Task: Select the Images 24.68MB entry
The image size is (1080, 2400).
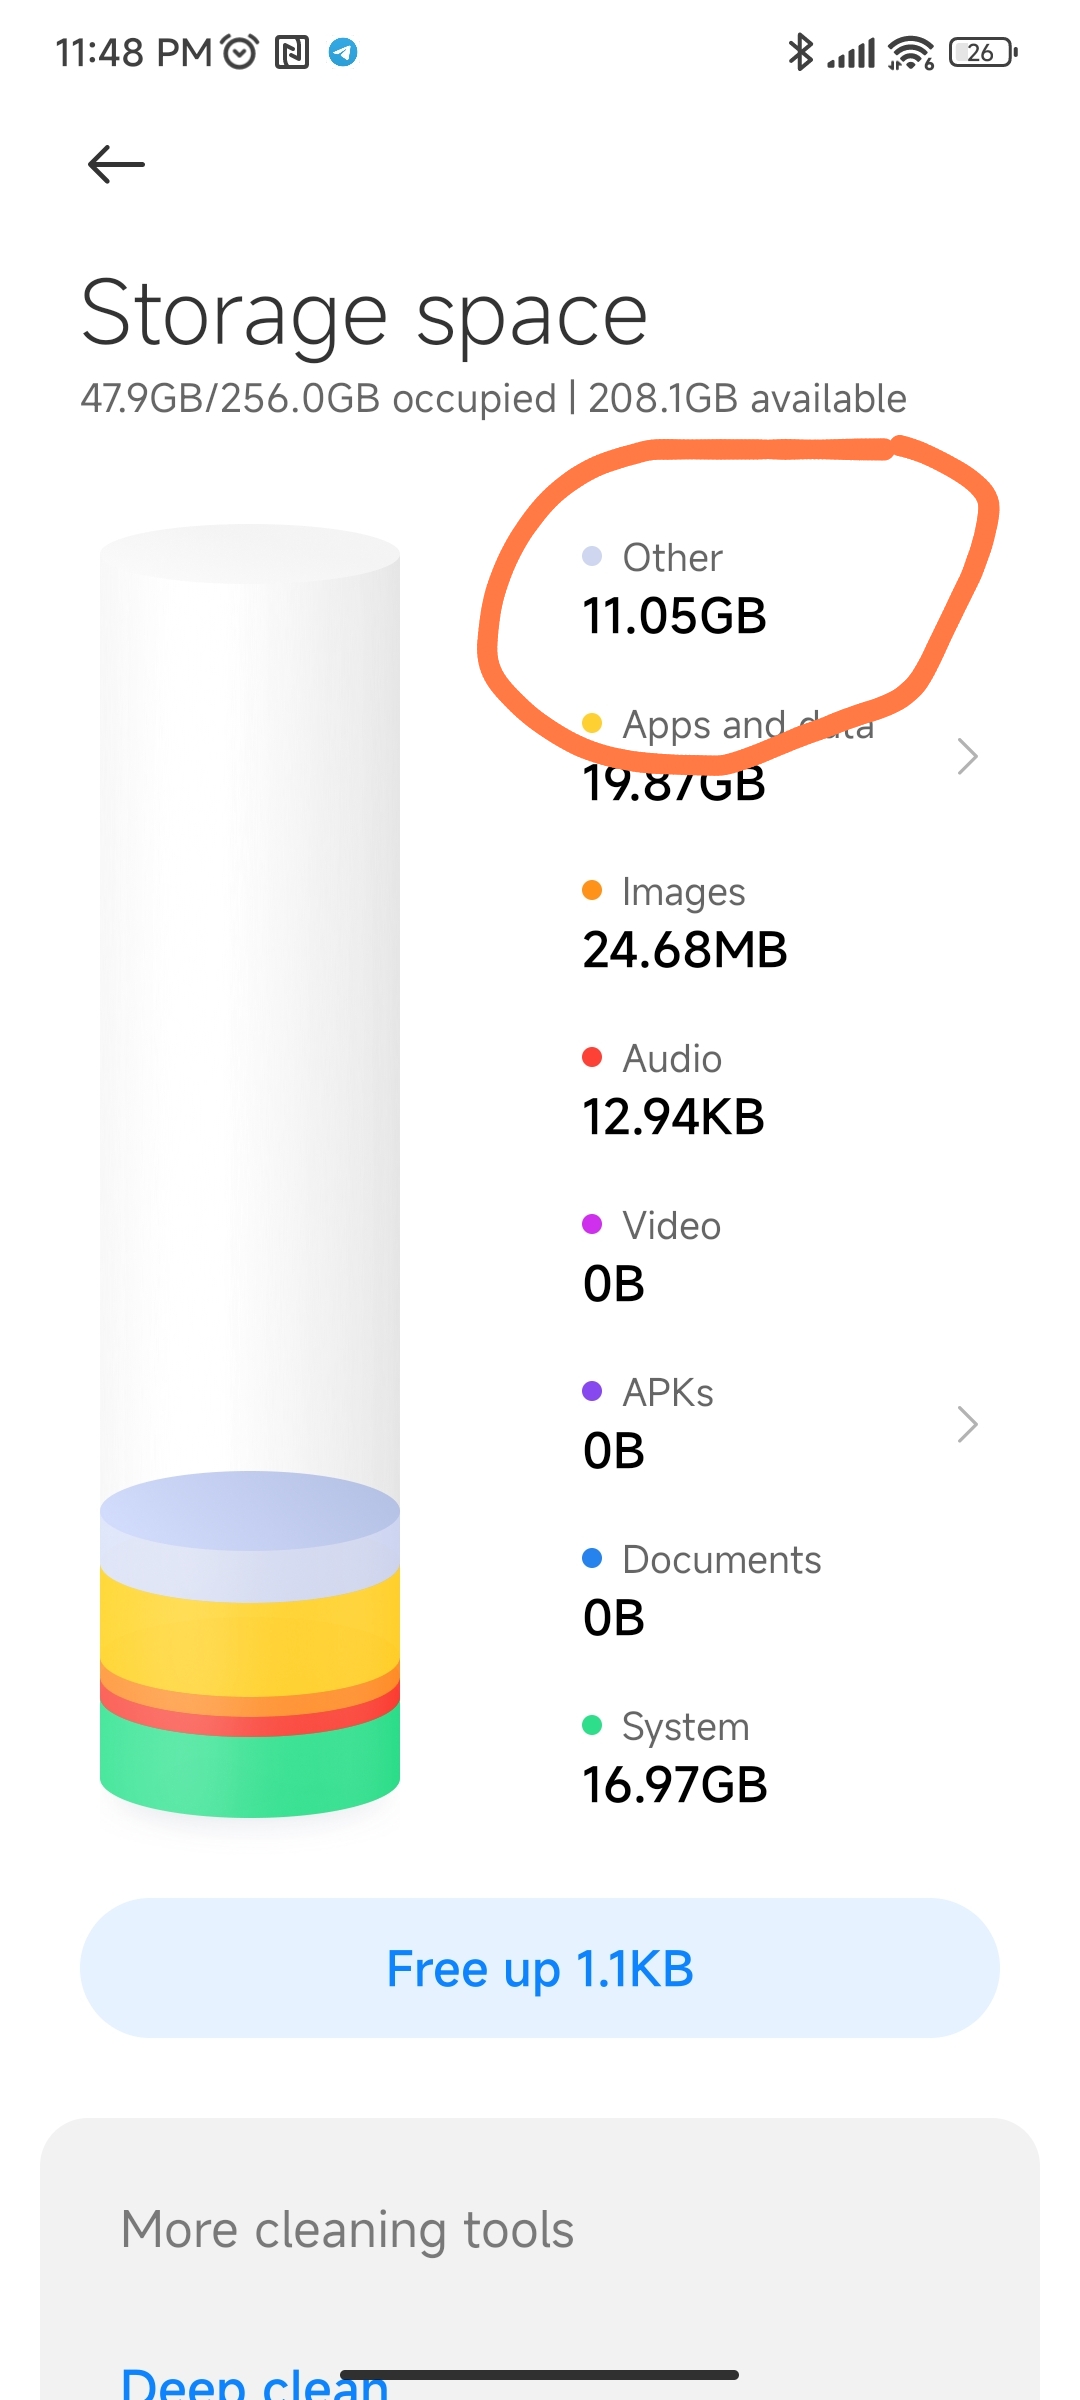Action: (685, 923)
